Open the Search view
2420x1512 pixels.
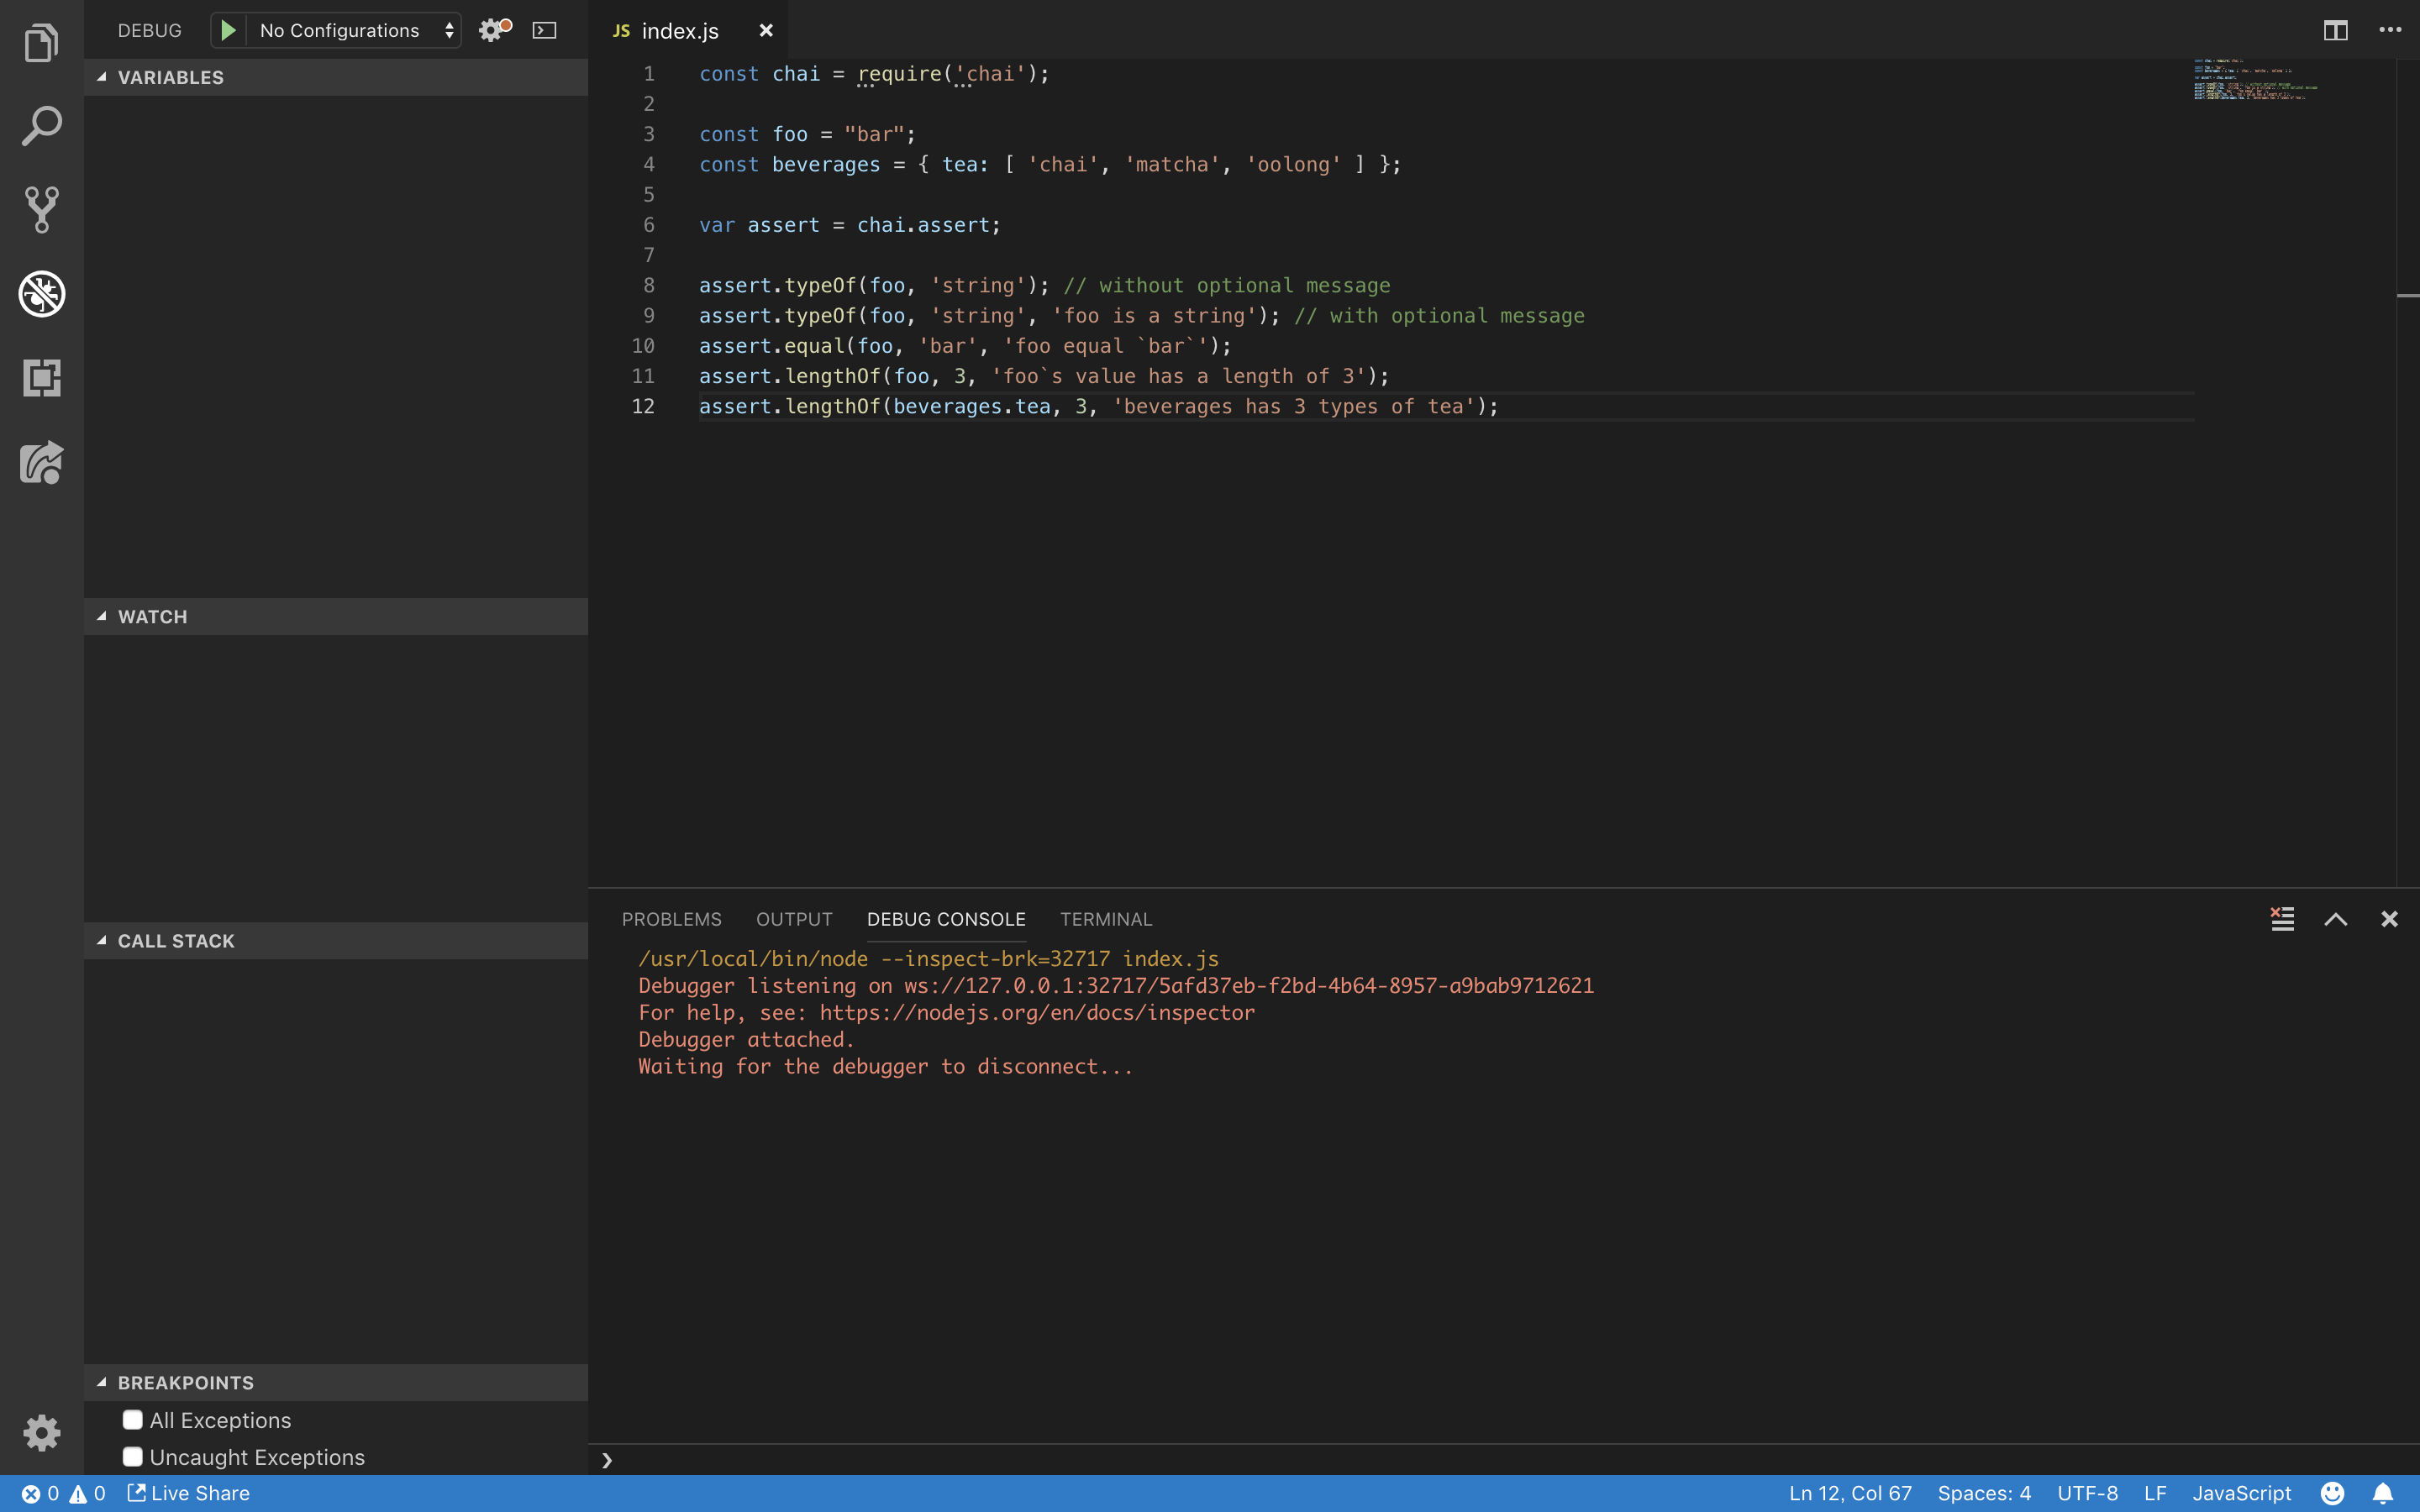tap(41, 126)
